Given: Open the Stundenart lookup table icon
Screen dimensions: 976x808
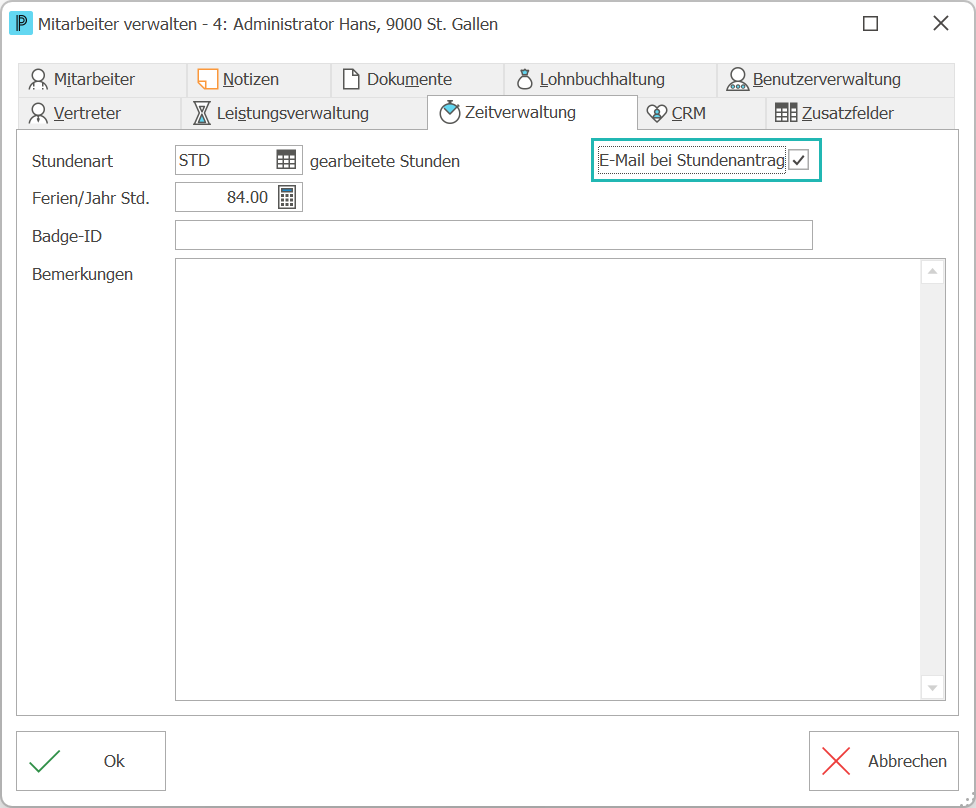Looking at the screenshot, I should 286,160.
